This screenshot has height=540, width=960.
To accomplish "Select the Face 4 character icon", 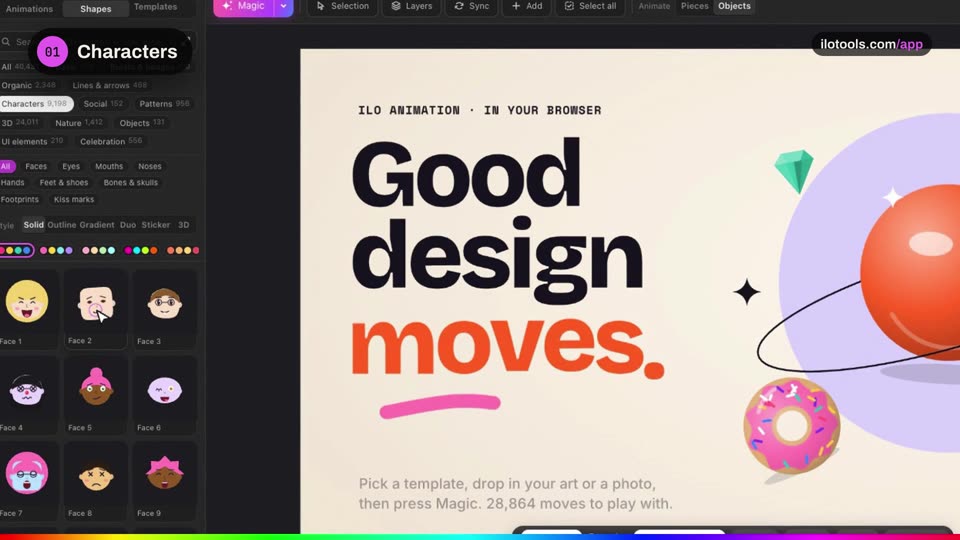I will coord(27,389).
